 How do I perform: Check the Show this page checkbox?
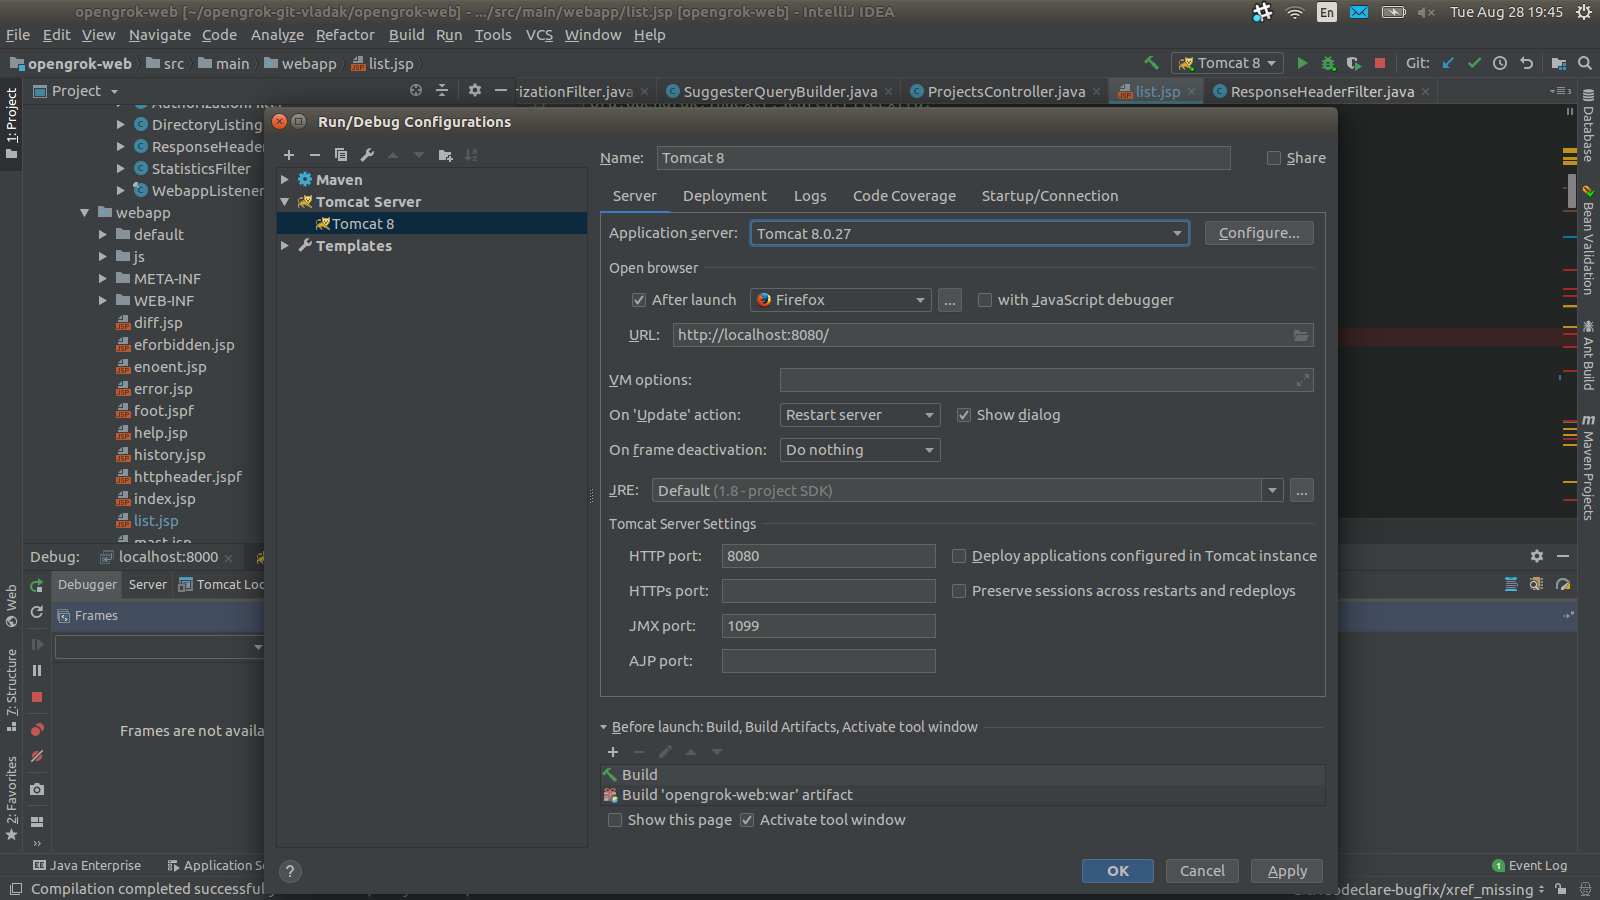(x=615, y=820)
